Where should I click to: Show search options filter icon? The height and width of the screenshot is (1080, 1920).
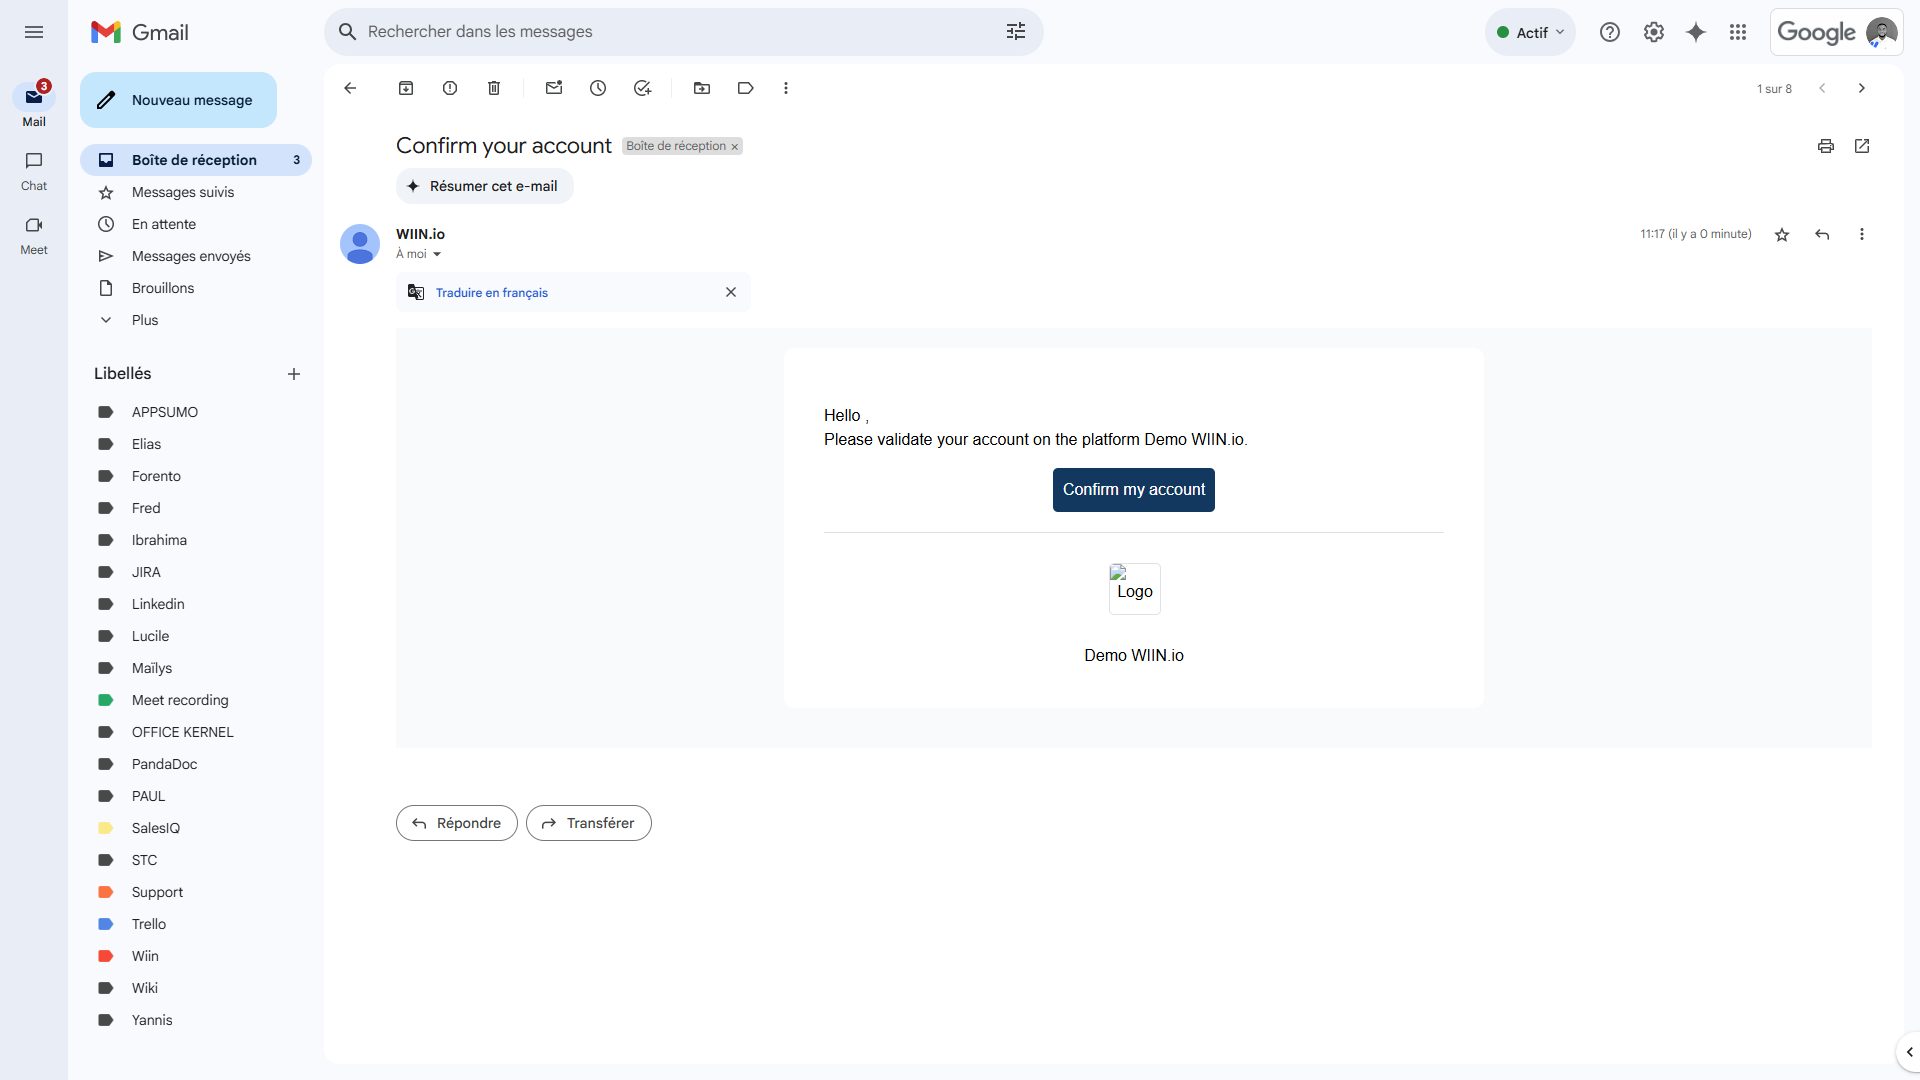[1016, 32]
